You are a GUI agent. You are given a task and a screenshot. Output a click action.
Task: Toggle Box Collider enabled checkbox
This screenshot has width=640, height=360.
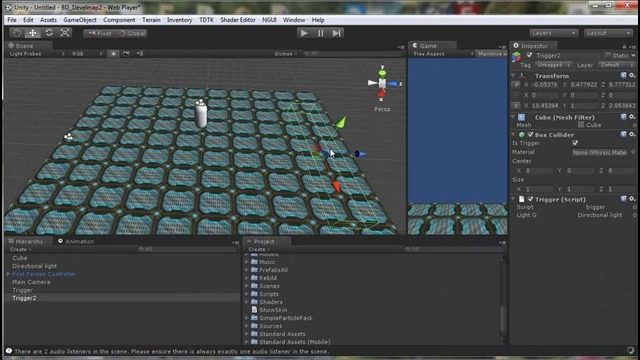pyautogui.click(x=530, y=135)
